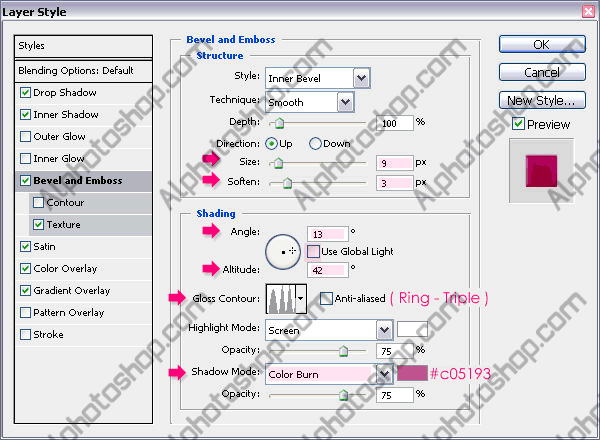Open the Highlight Mode dropdown showing Screen
Screen dimensions: 600x440
pos(329,330)
